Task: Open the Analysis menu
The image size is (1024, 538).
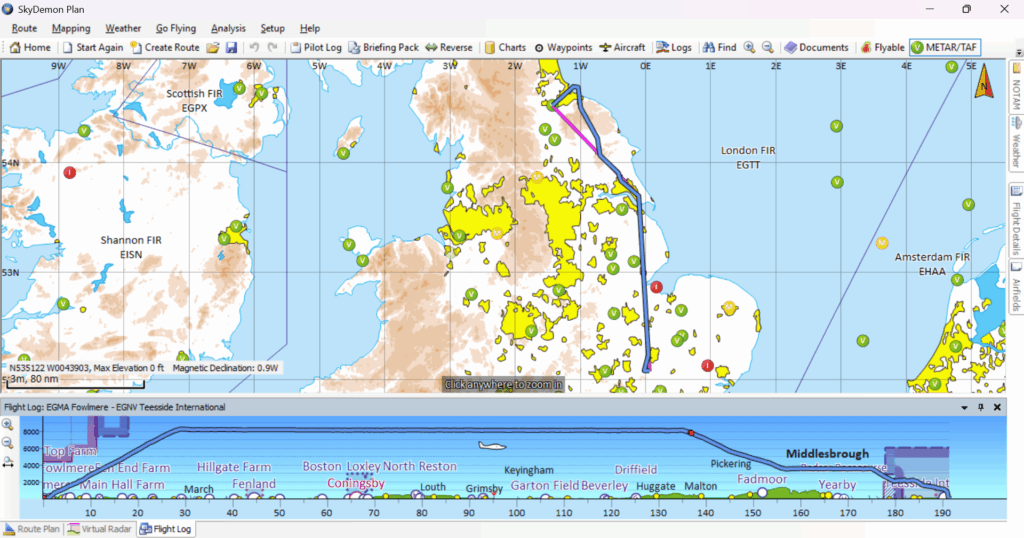Action: coord(228,28)
